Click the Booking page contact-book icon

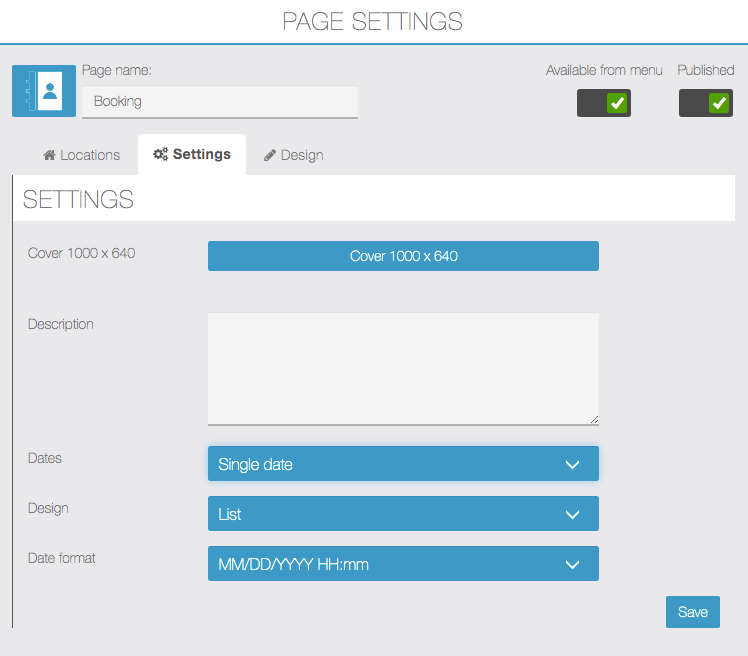click(44, 91)
